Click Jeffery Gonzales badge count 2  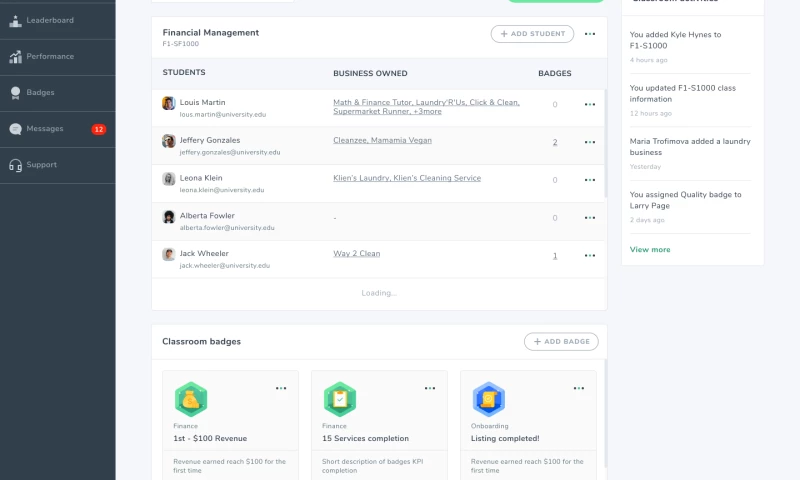pos(555,142)
